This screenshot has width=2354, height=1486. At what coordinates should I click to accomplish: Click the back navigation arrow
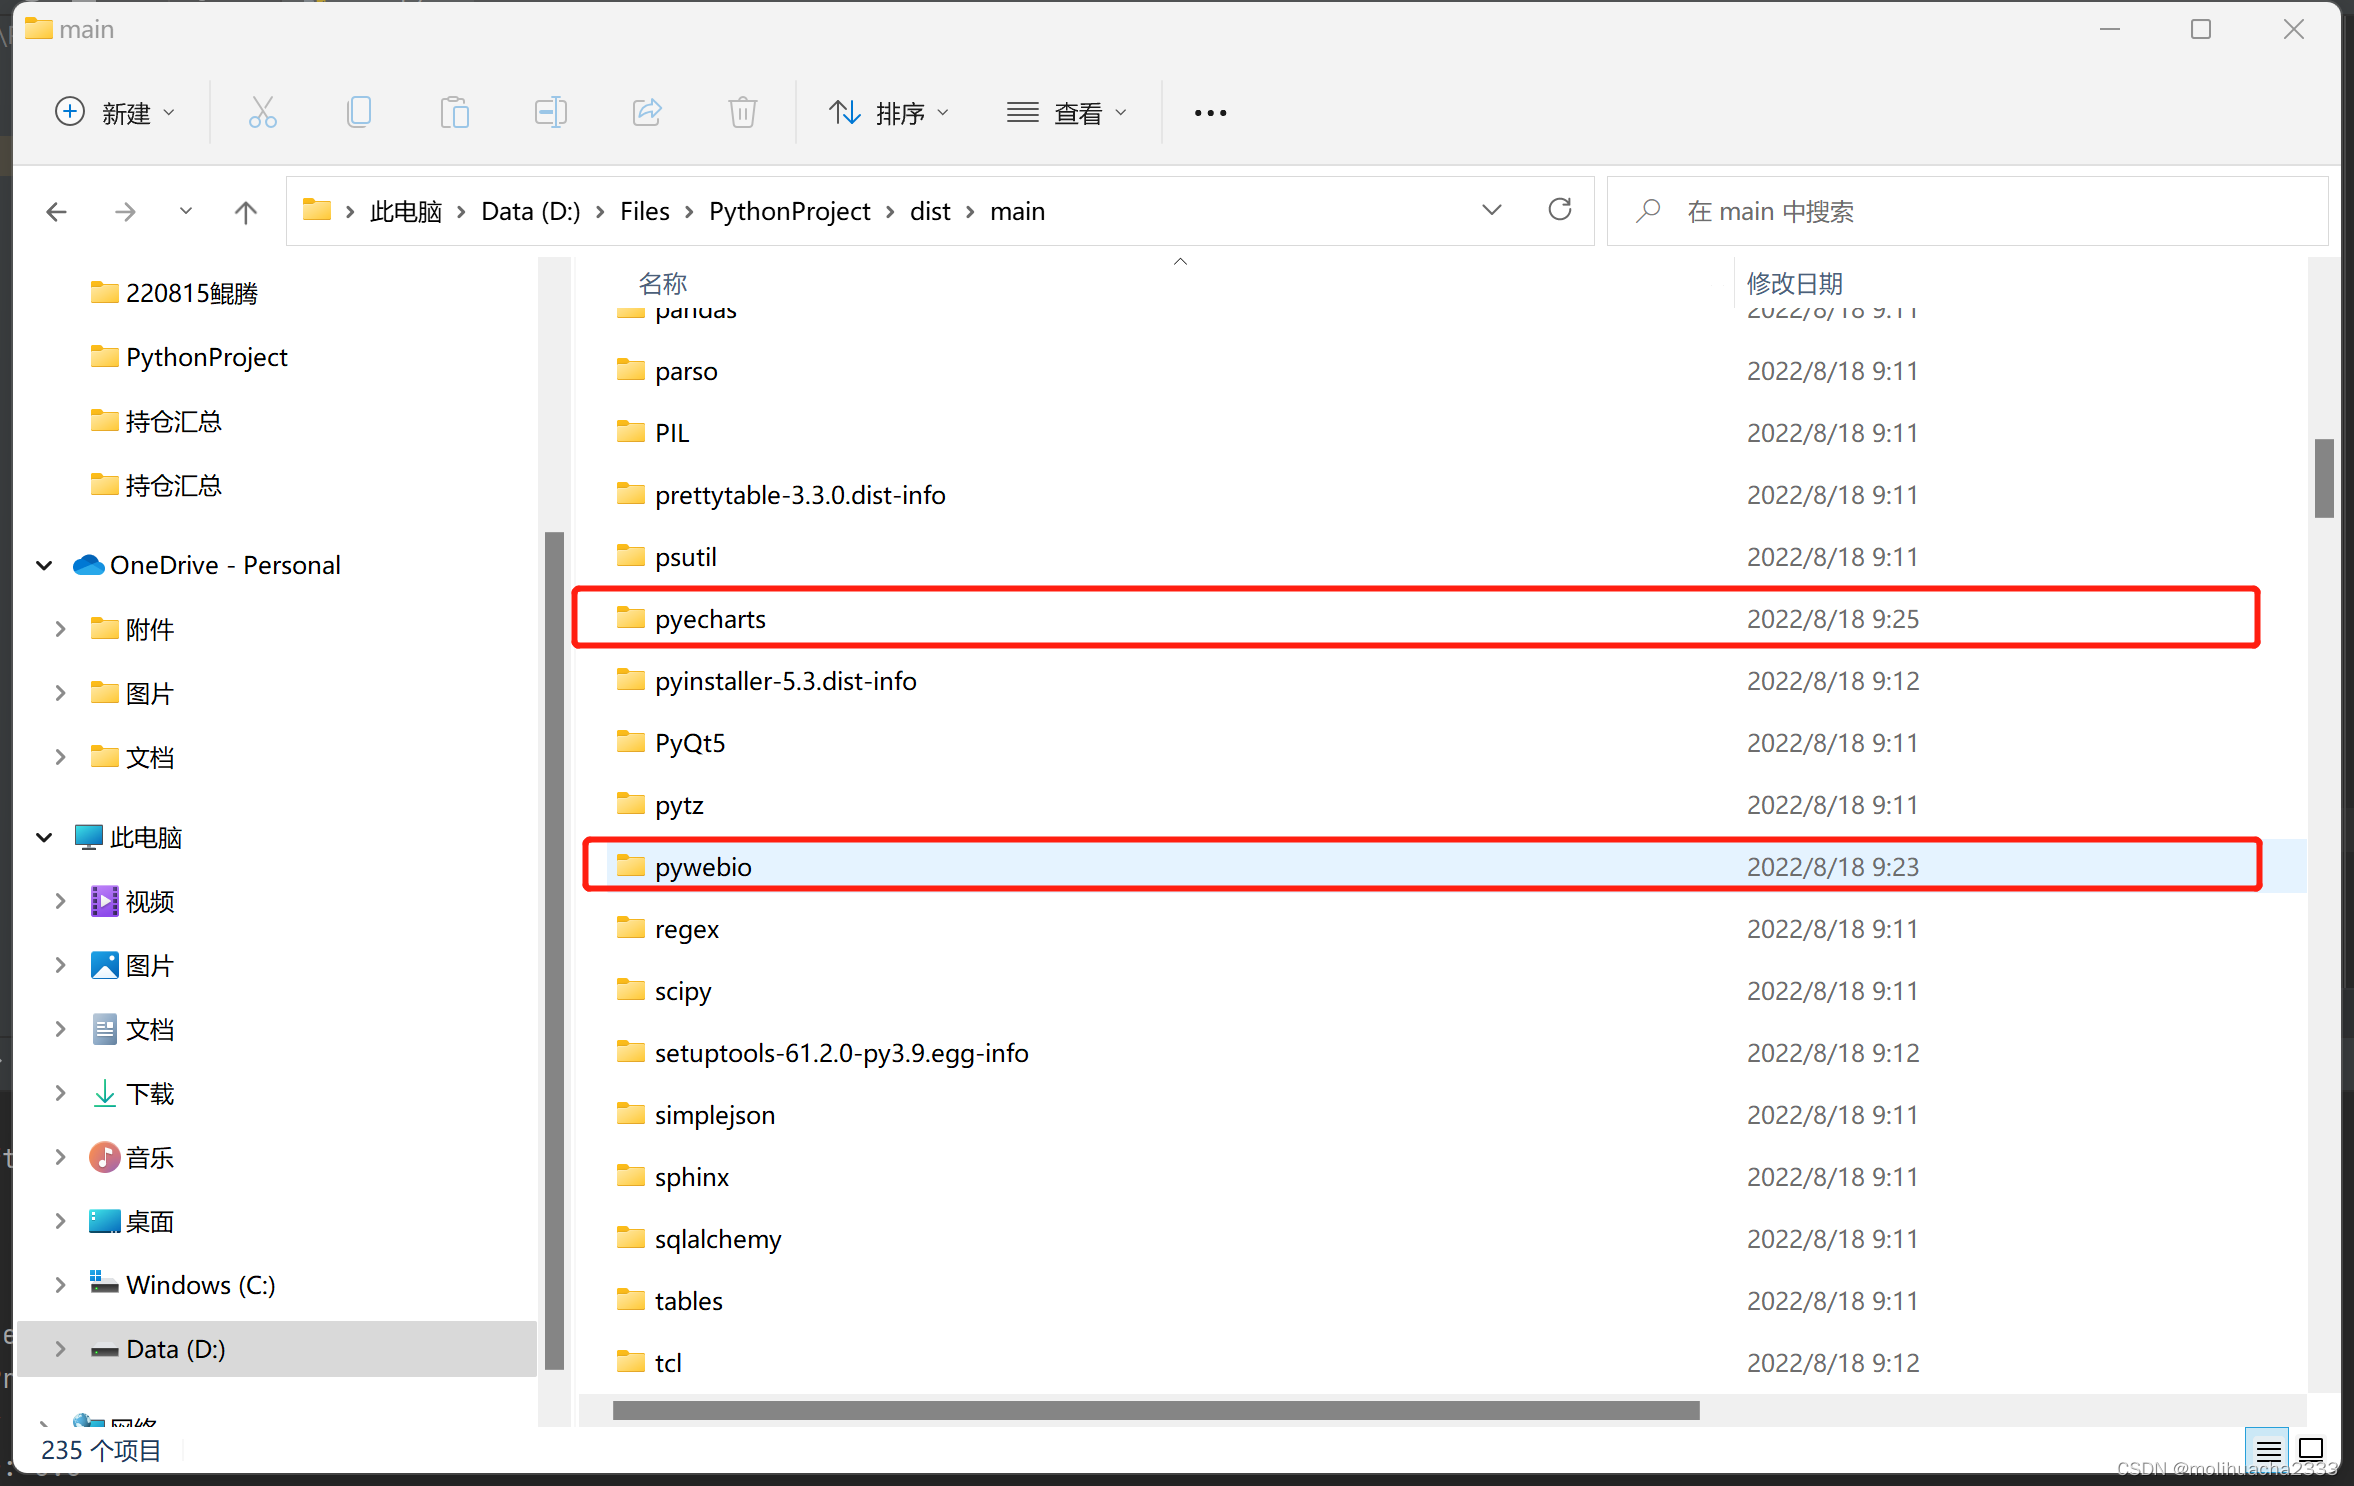[56, 211]
